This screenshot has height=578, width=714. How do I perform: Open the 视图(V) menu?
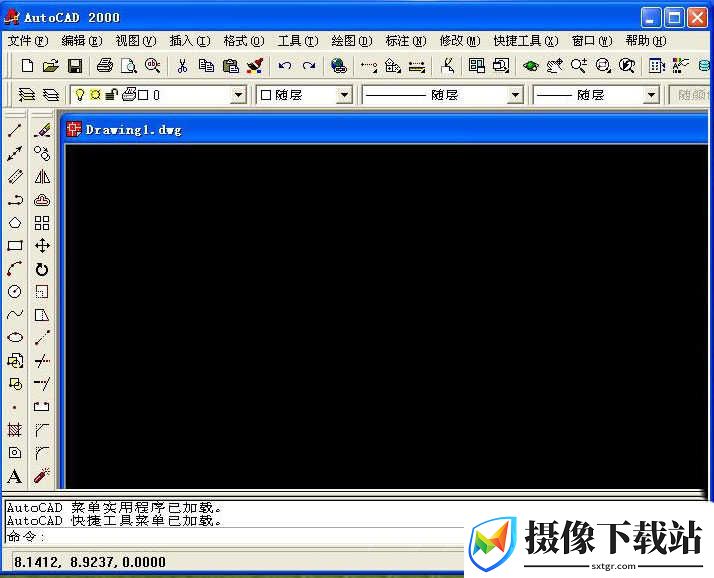pos(136,41)
